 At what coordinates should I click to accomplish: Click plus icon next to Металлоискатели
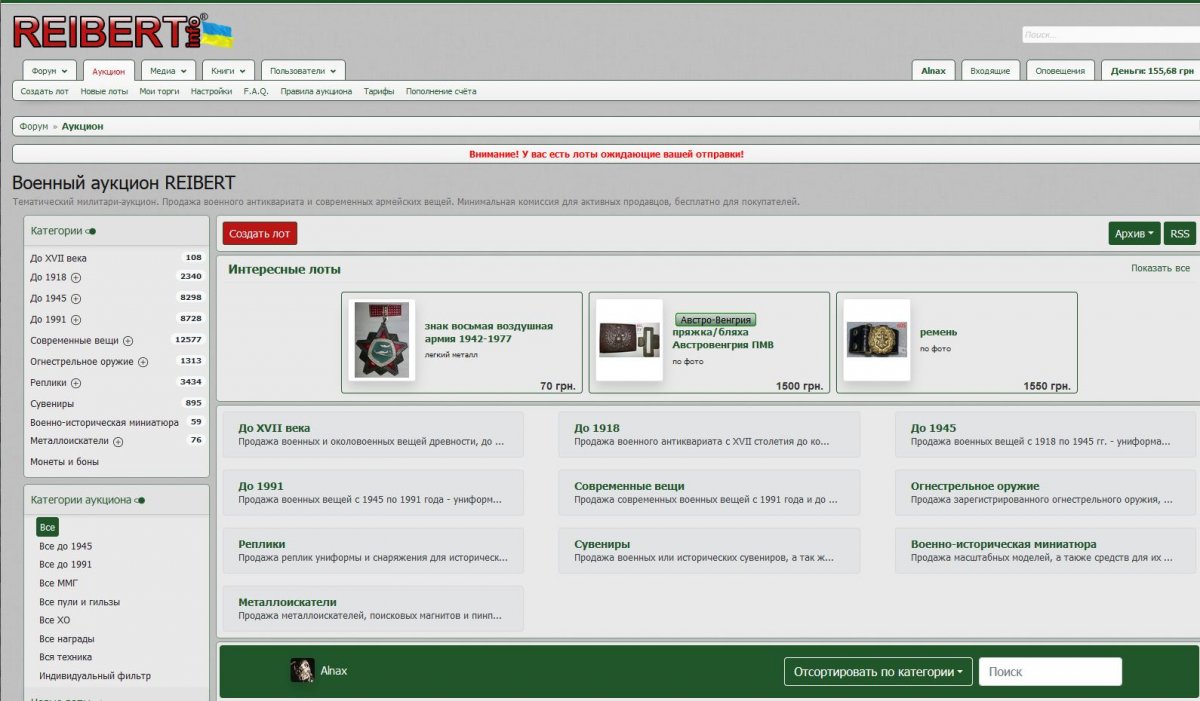click(118, 441)
